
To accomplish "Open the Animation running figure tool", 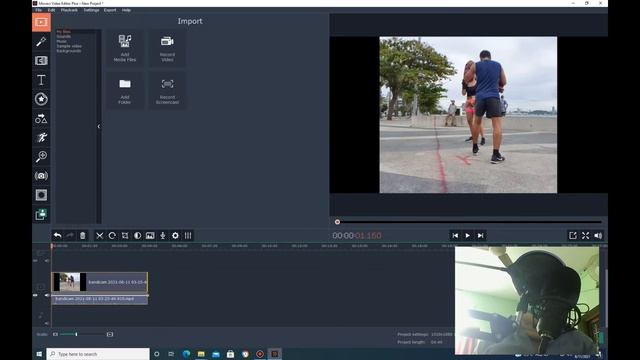I will click(x=41, y=138).
